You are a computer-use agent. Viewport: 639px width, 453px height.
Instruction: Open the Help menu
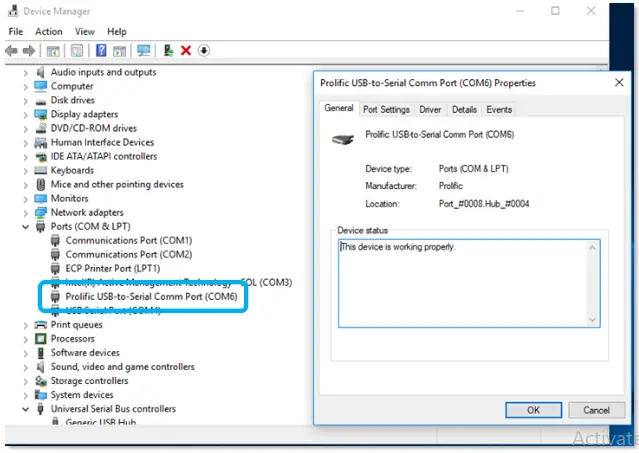pos(117,31)
